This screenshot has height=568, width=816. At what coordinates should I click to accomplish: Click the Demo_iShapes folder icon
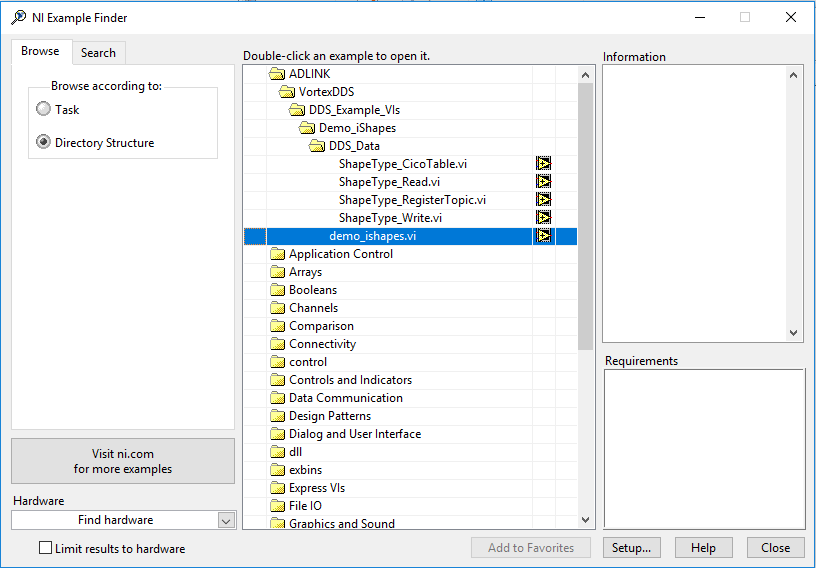(x=307, y=128)
